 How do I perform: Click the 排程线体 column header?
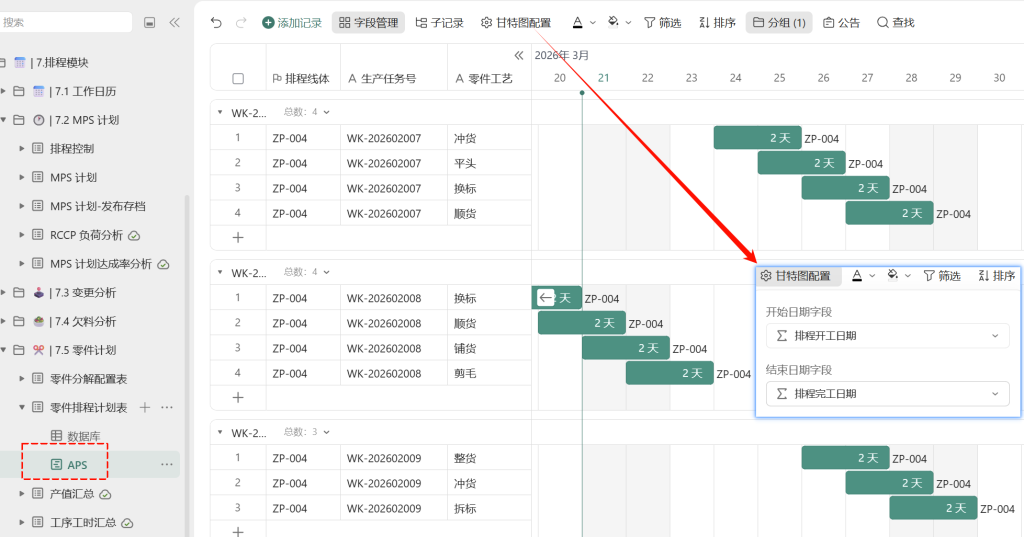coord(301,78)
